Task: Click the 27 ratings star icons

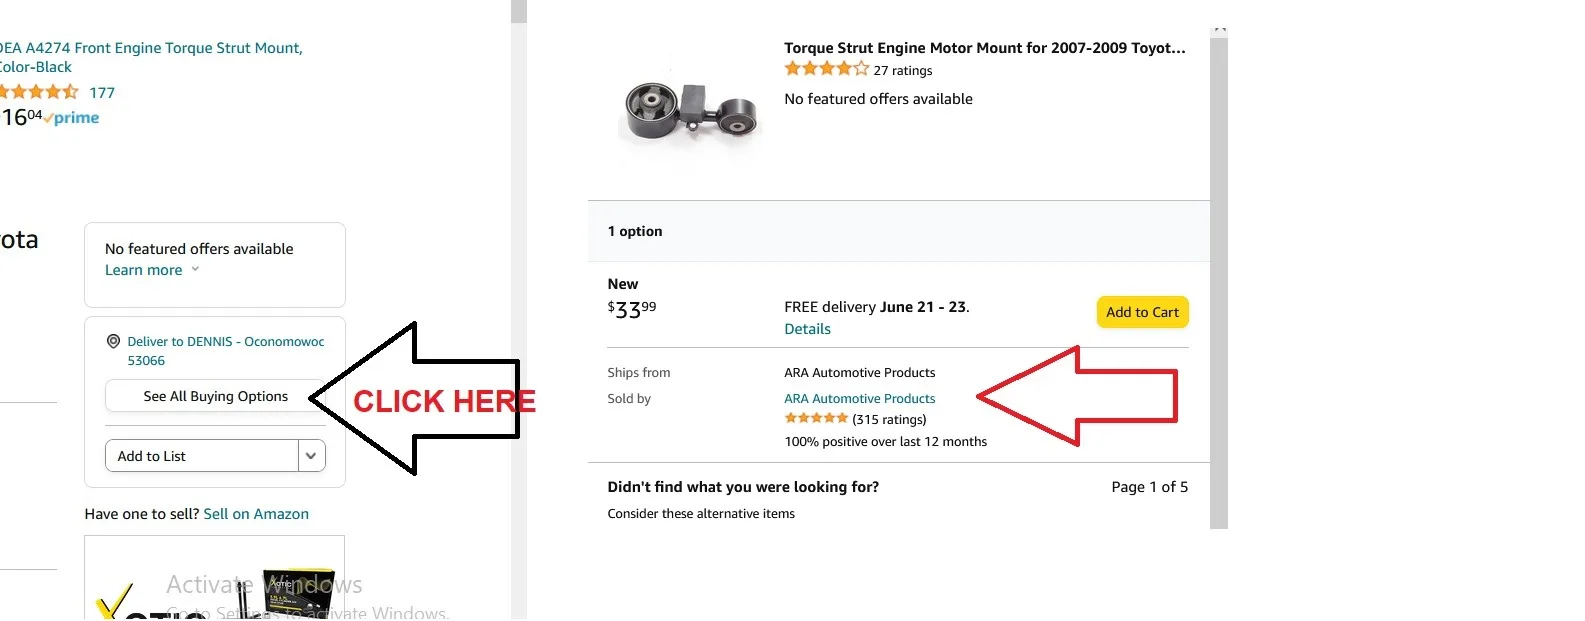Action: 826,69
